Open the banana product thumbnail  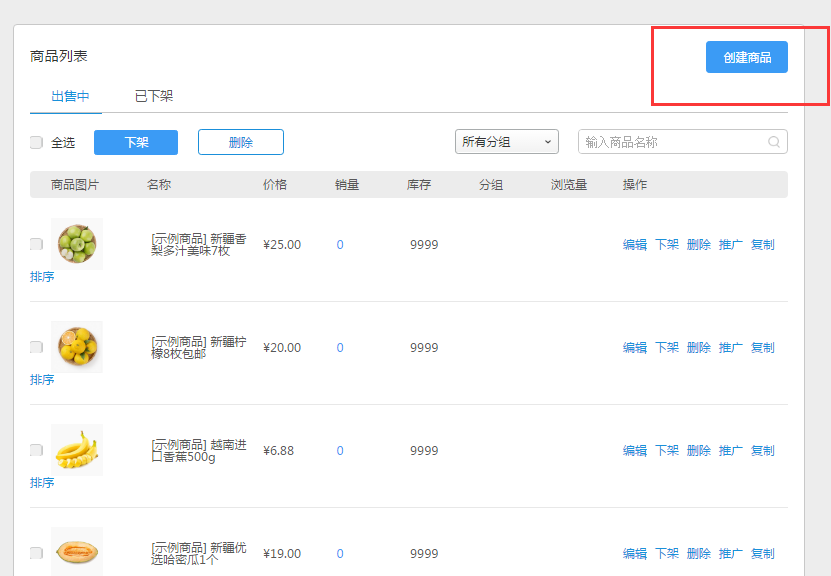pos(77,450)
